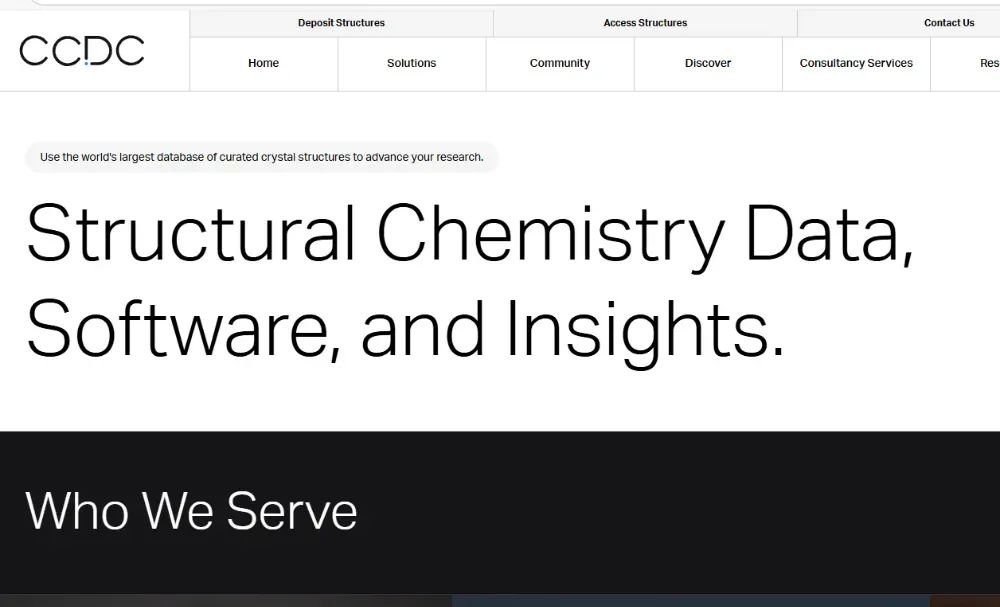This screenshot has height=607, width=1000.
Task: Click the Software, and Insights headline line
Action: pyautogui.click(x=404, y=330)
